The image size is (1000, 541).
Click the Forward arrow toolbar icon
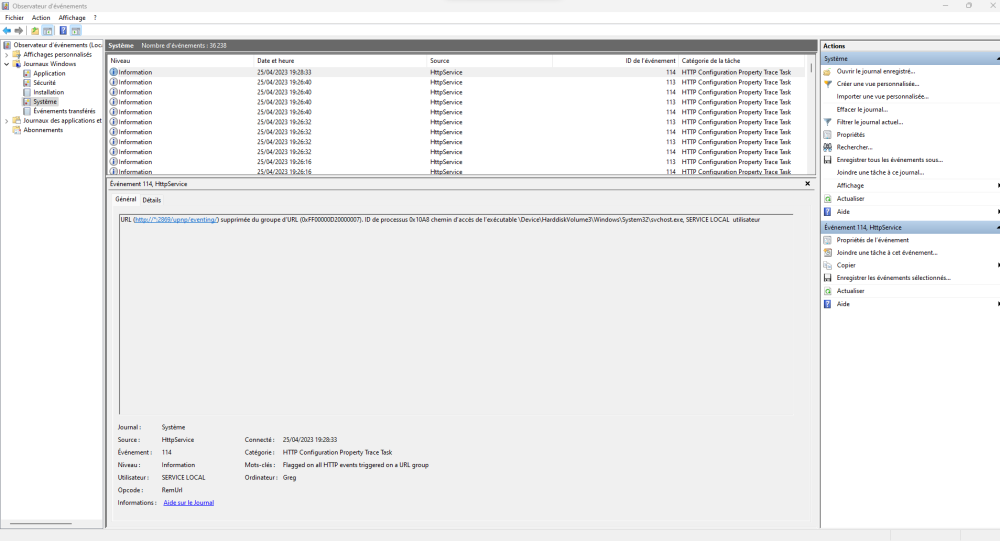tap(18, 31)
